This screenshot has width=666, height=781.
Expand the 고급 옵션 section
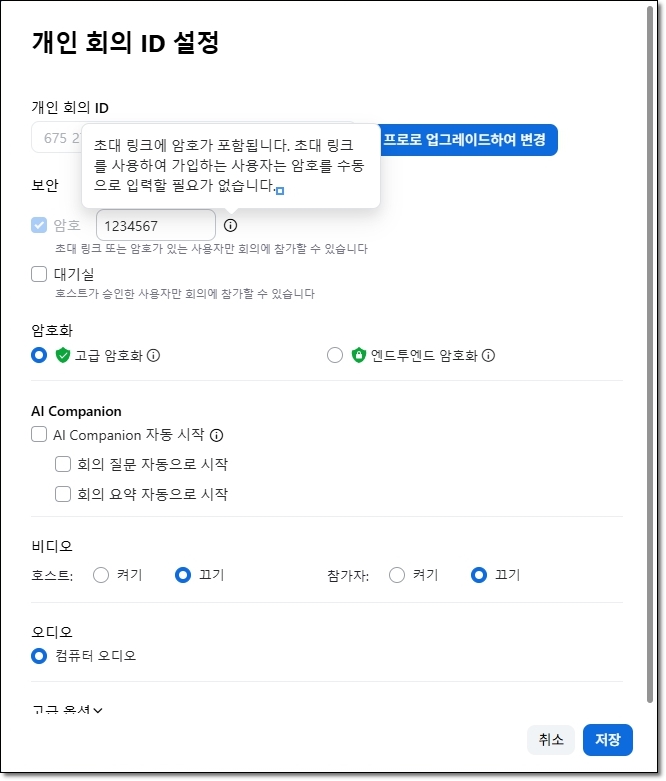pos(68,710)
